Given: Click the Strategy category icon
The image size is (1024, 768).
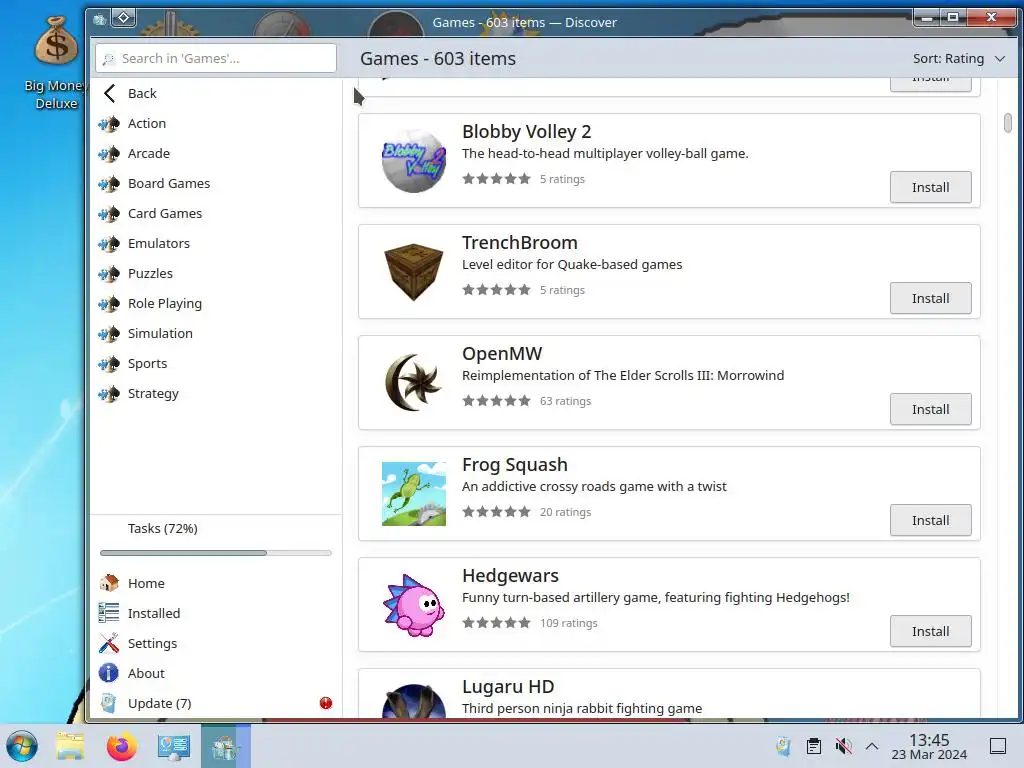Looking at the screenshot, I should tap(109, 394).
